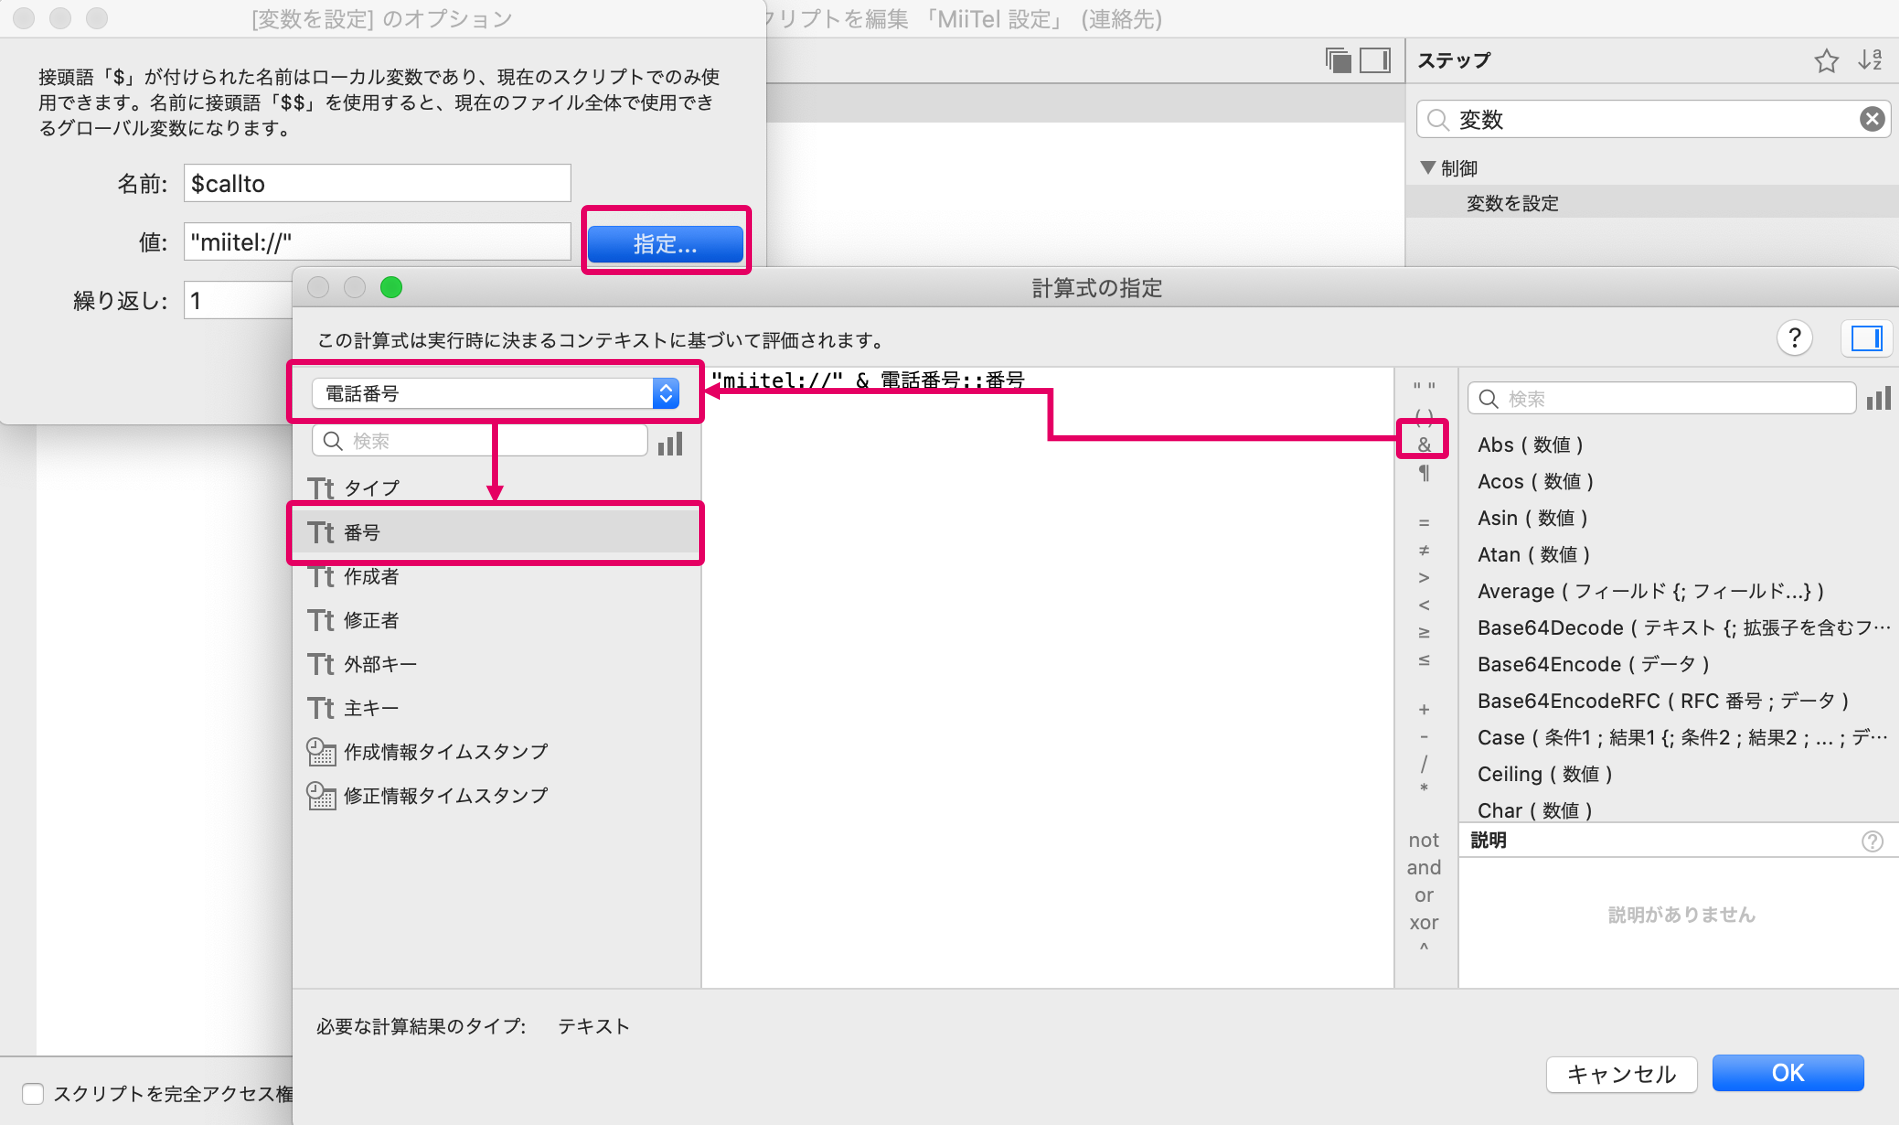Insert the not-equal ≠ operator
The image size is (1899, 1125).
1424,550
